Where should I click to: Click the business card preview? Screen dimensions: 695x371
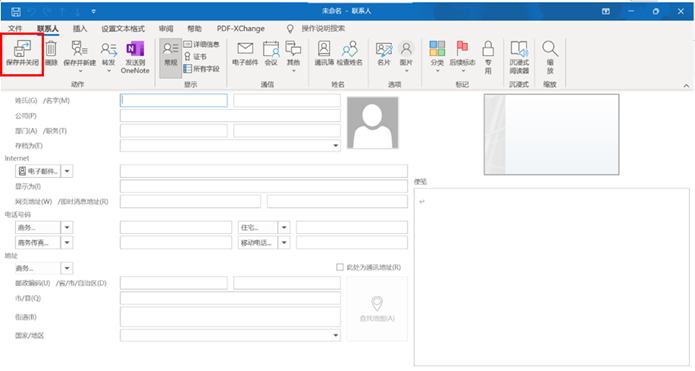tap(551, 134)
